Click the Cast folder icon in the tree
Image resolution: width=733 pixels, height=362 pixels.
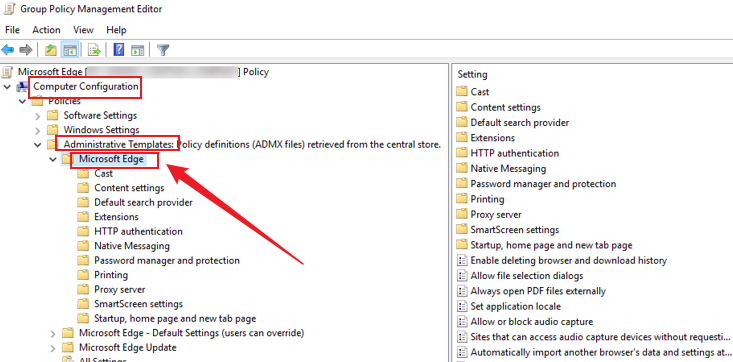(83, 174)
